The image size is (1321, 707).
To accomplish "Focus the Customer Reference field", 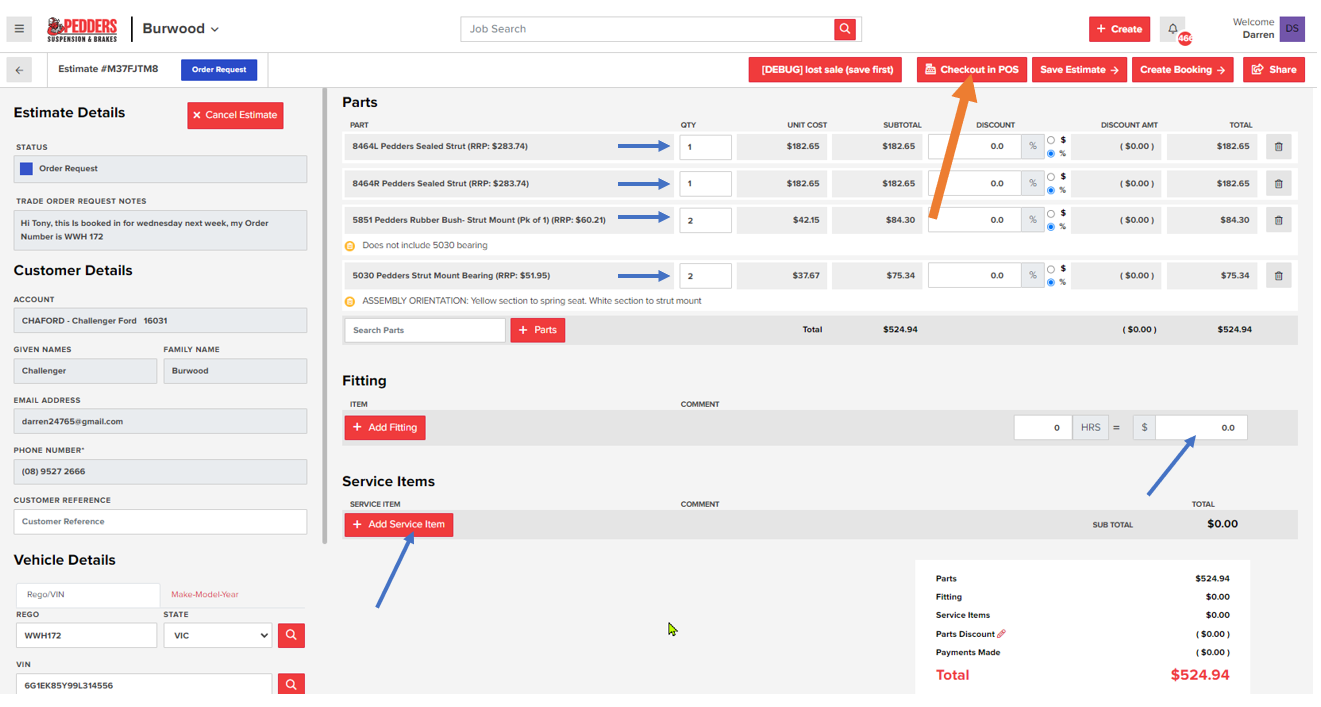I will [x=160, y=522].
